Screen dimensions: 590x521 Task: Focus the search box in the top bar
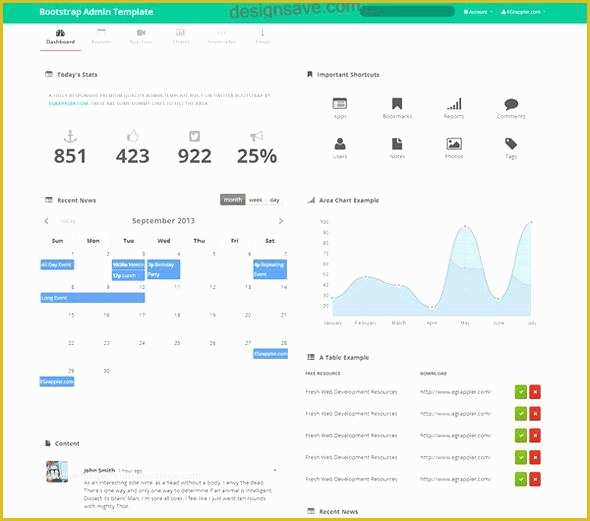[407, 11]
